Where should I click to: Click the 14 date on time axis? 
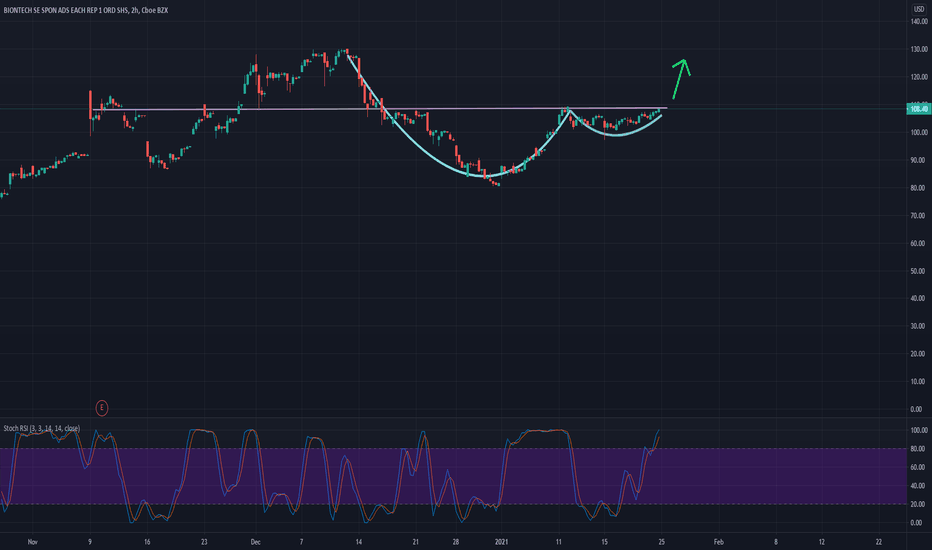click(x=358, y=542)
